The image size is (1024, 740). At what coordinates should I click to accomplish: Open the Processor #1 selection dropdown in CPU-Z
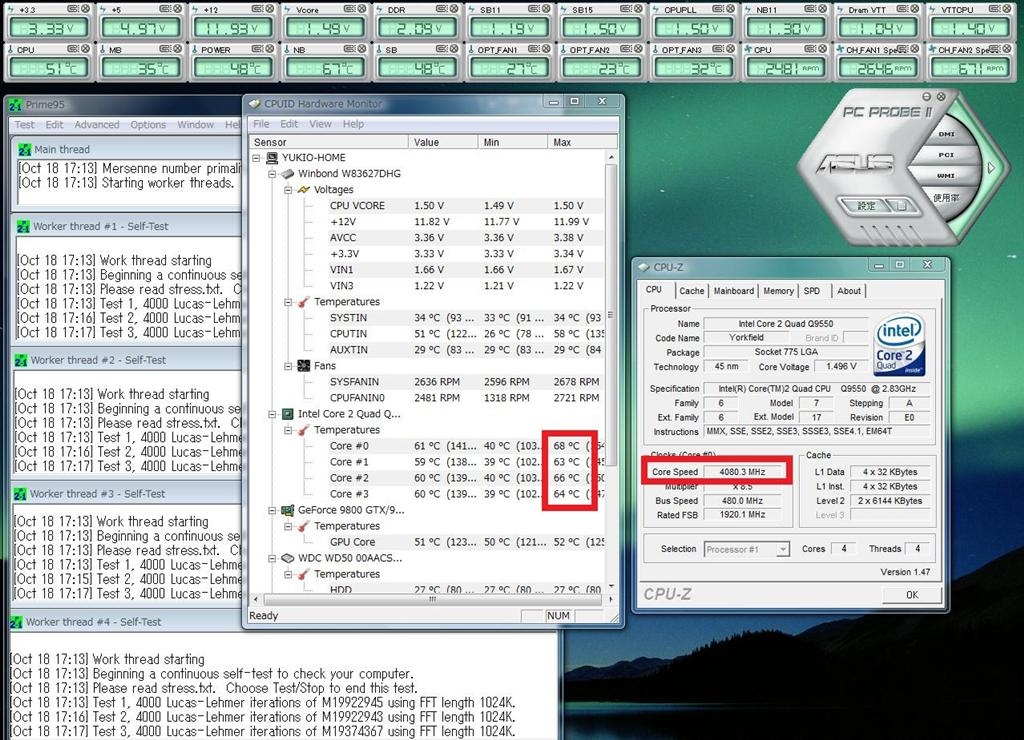pyautogui.click(x=783, y=550)
